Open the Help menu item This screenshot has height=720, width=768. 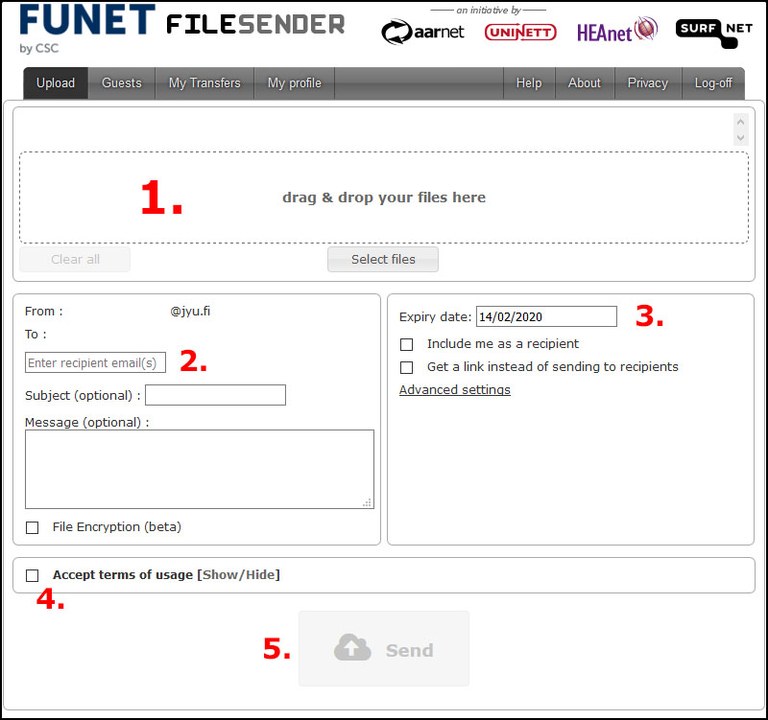click(x=529, y=83)
